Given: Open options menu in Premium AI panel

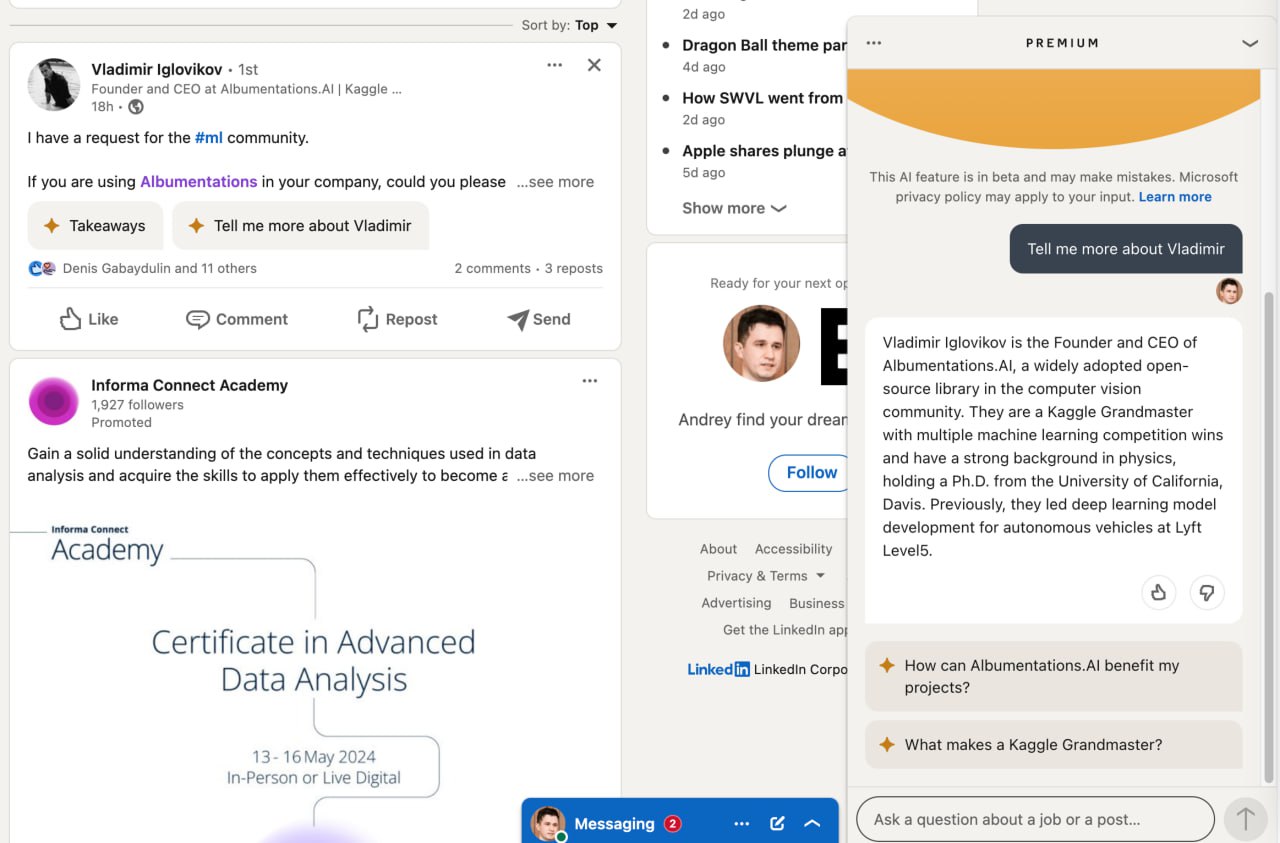Looking at the screenshot, I should point(874,43).
